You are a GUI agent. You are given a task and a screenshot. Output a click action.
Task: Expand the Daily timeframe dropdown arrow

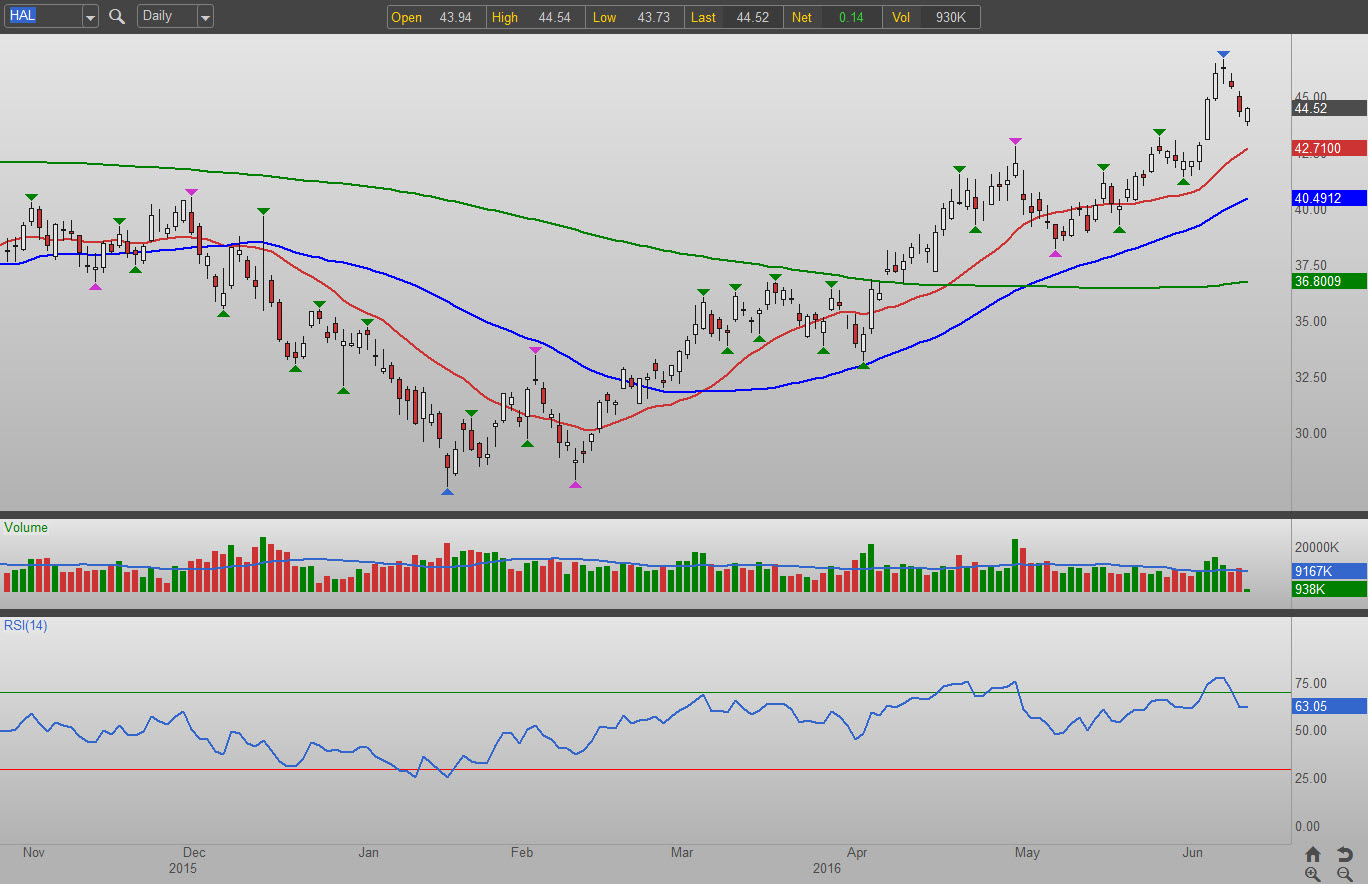coord(204,17)
